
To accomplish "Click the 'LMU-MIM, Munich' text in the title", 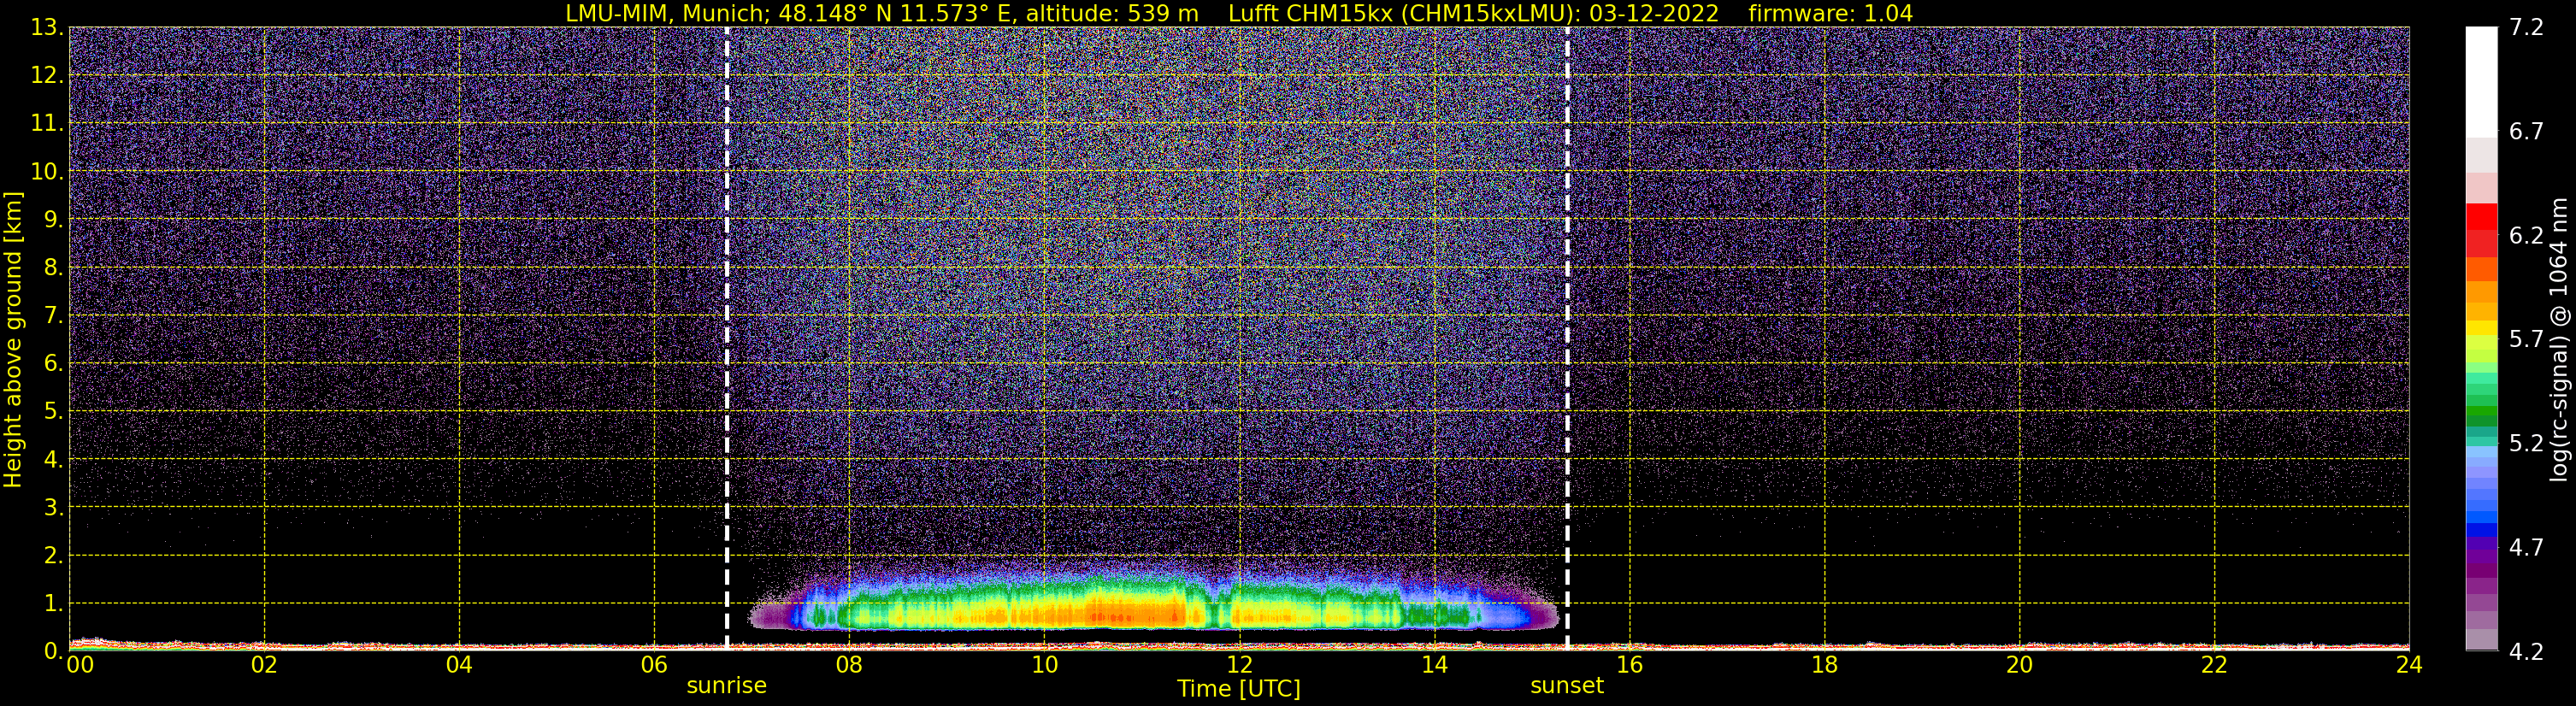I will [x=667, y=14].
